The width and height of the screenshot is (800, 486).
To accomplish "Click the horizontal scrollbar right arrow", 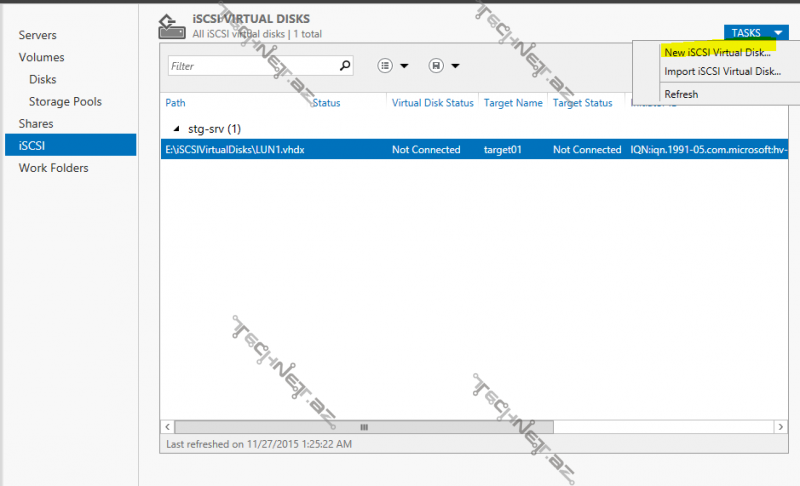I will 780,426.
